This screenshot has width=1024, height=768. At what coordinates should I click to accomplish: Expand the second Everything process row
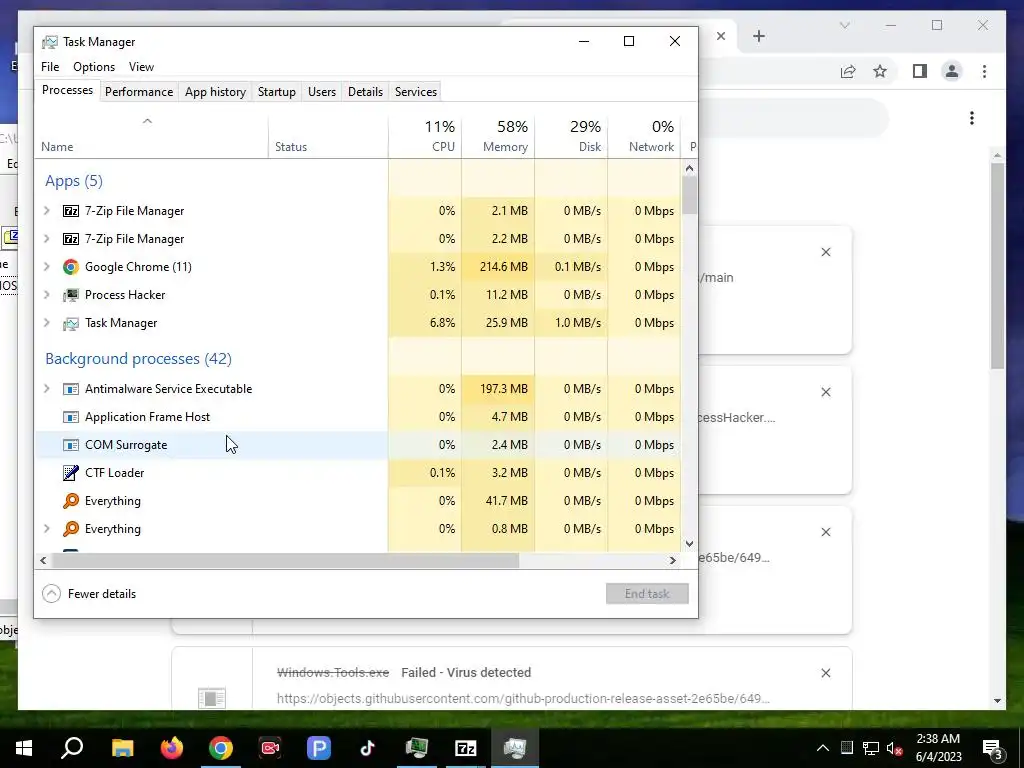(46, 529)
